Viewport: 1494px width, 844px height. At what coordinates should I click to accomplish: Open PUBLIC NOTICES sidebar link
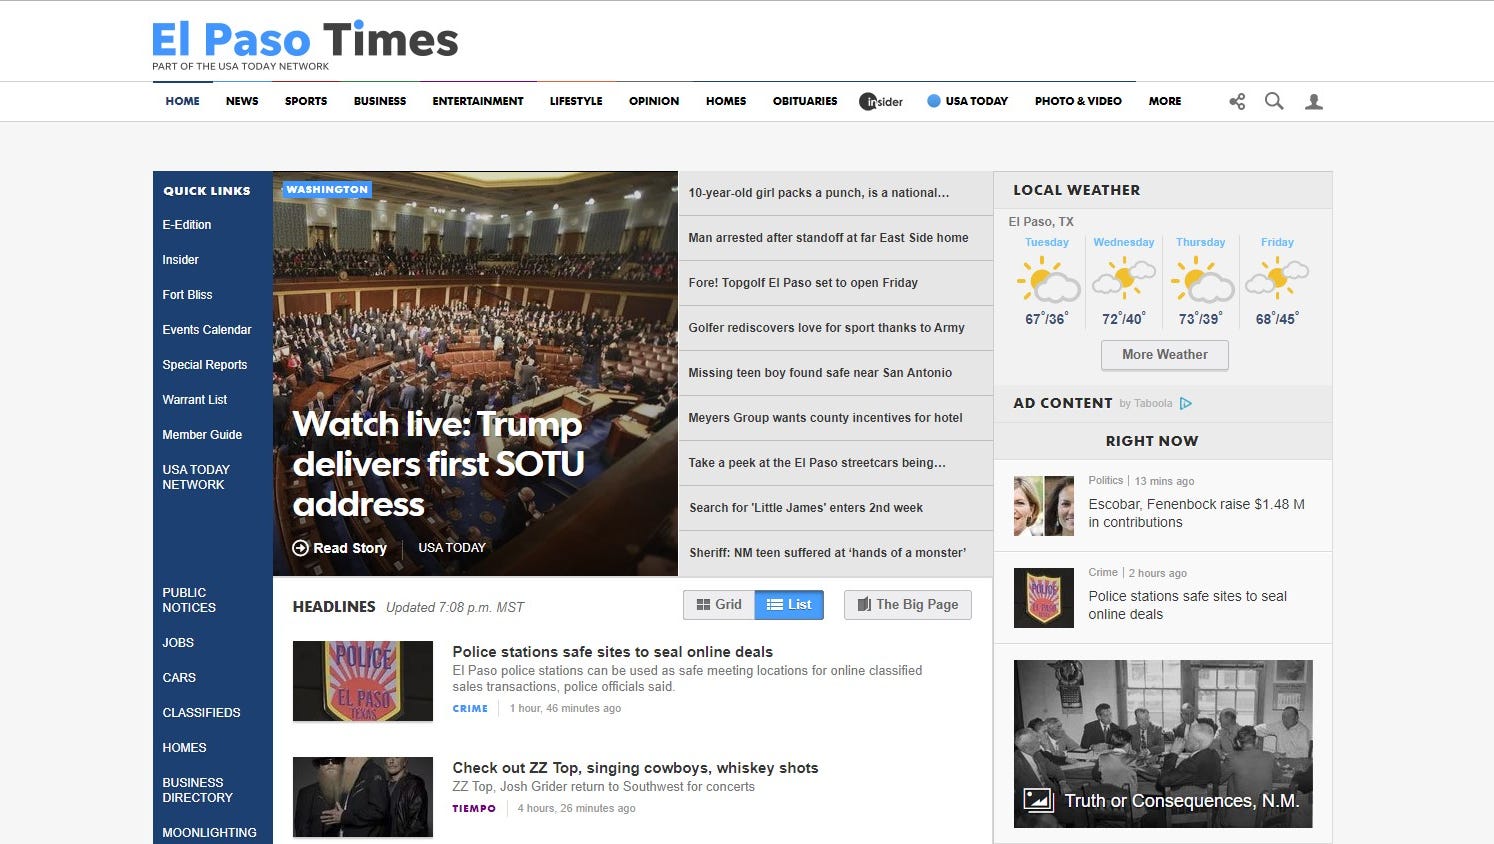coord(189,600)
